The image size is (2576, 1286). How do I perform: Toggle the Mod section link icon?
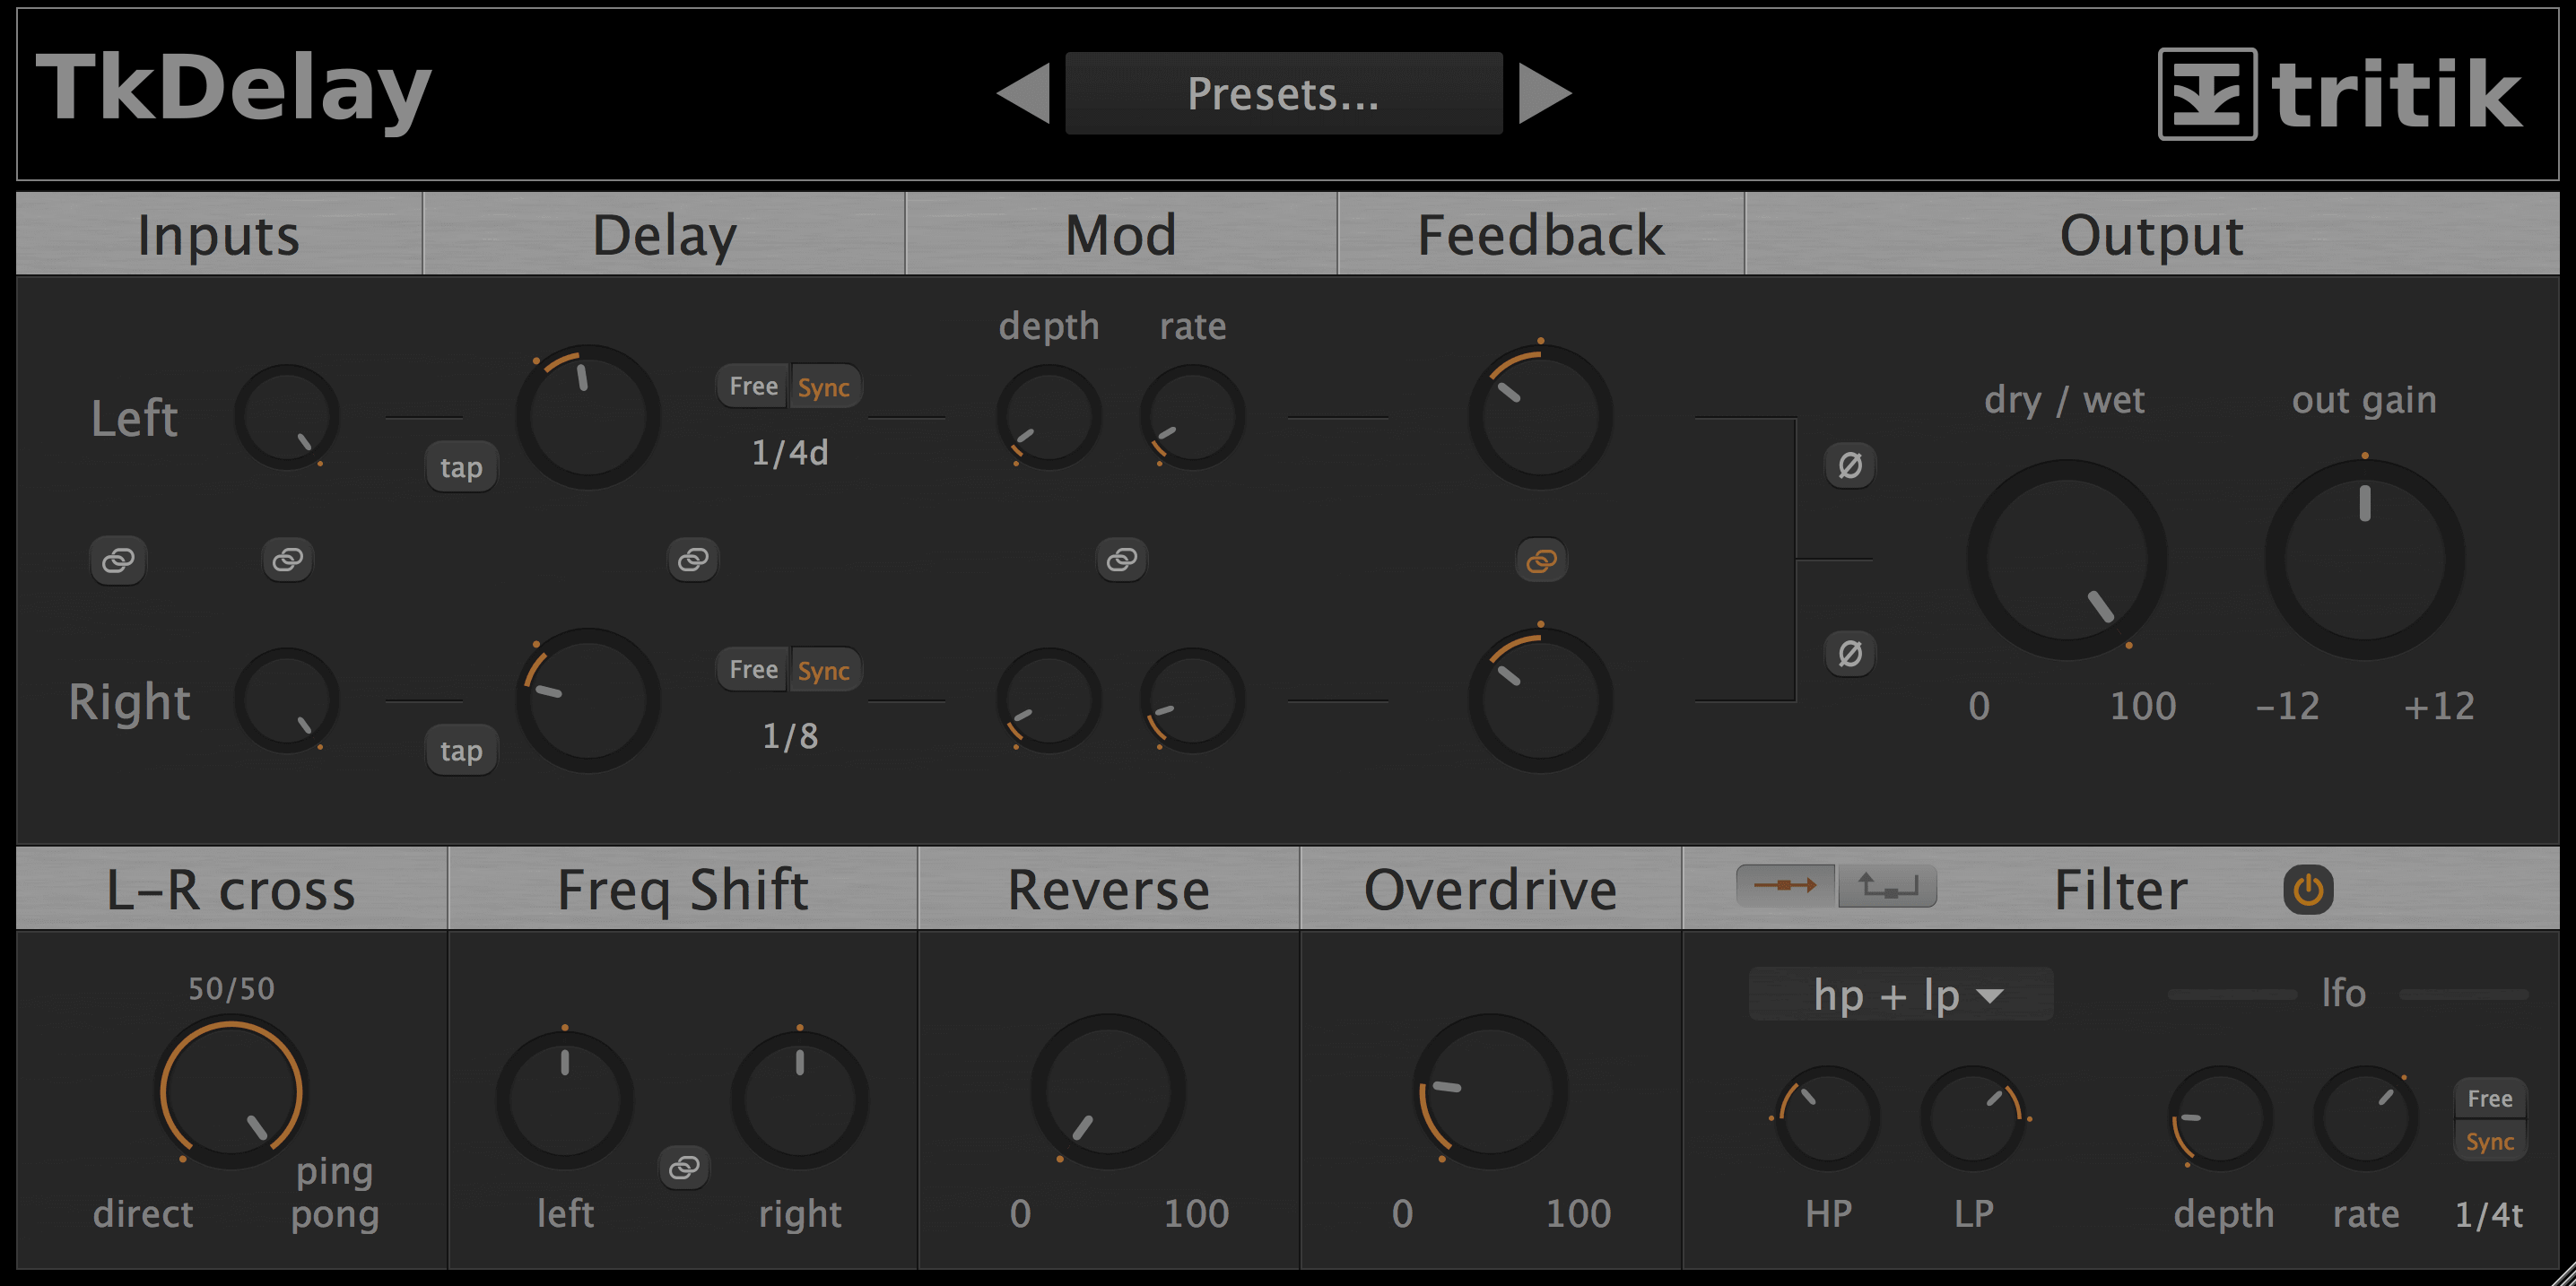1122,559
